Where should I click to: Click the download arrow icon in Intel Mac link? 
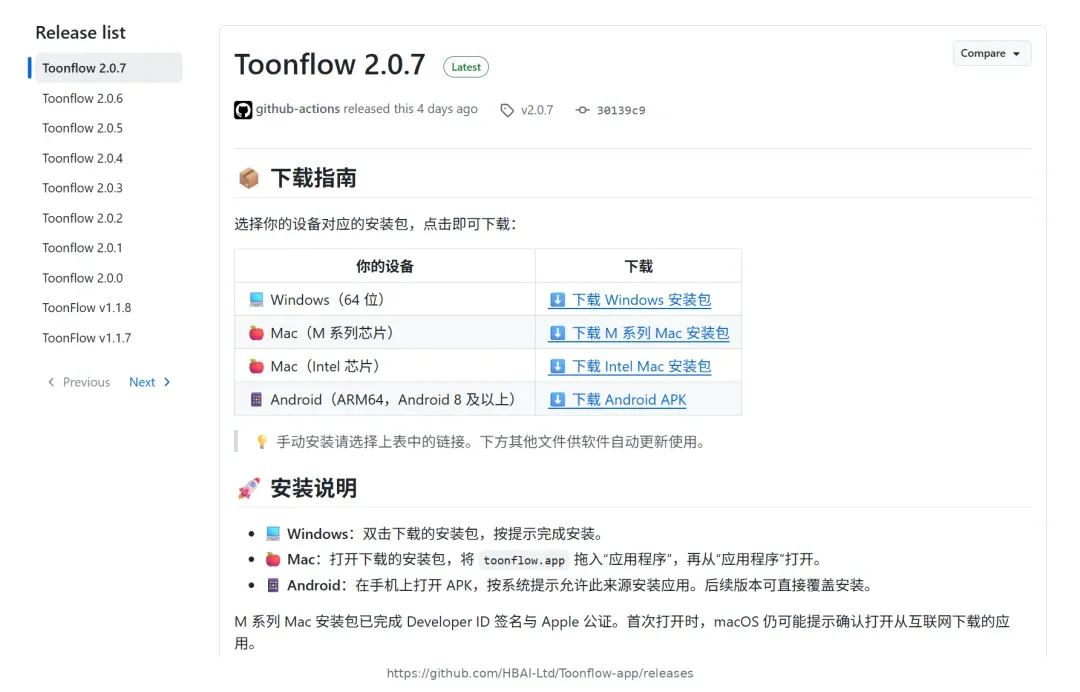pyautogui.click(x=557, y=366)
